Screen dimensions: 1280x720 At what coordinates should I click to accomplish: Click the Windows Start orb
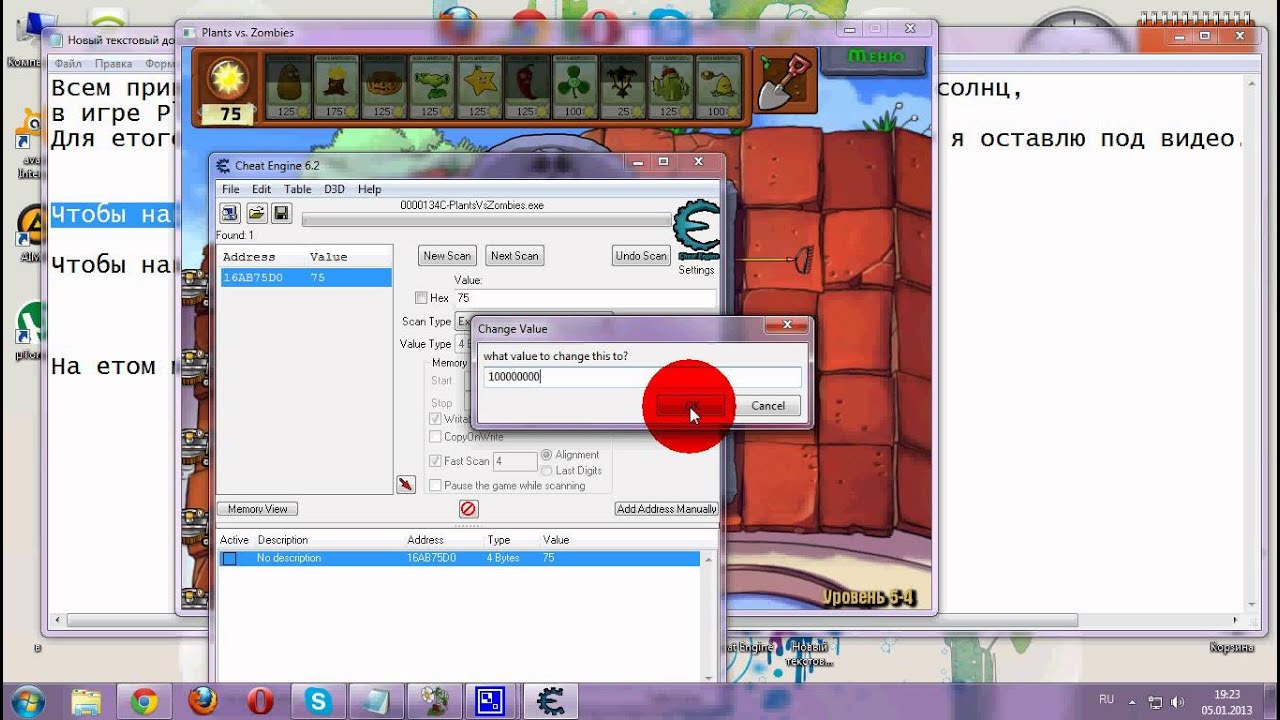tap(27, 701)
